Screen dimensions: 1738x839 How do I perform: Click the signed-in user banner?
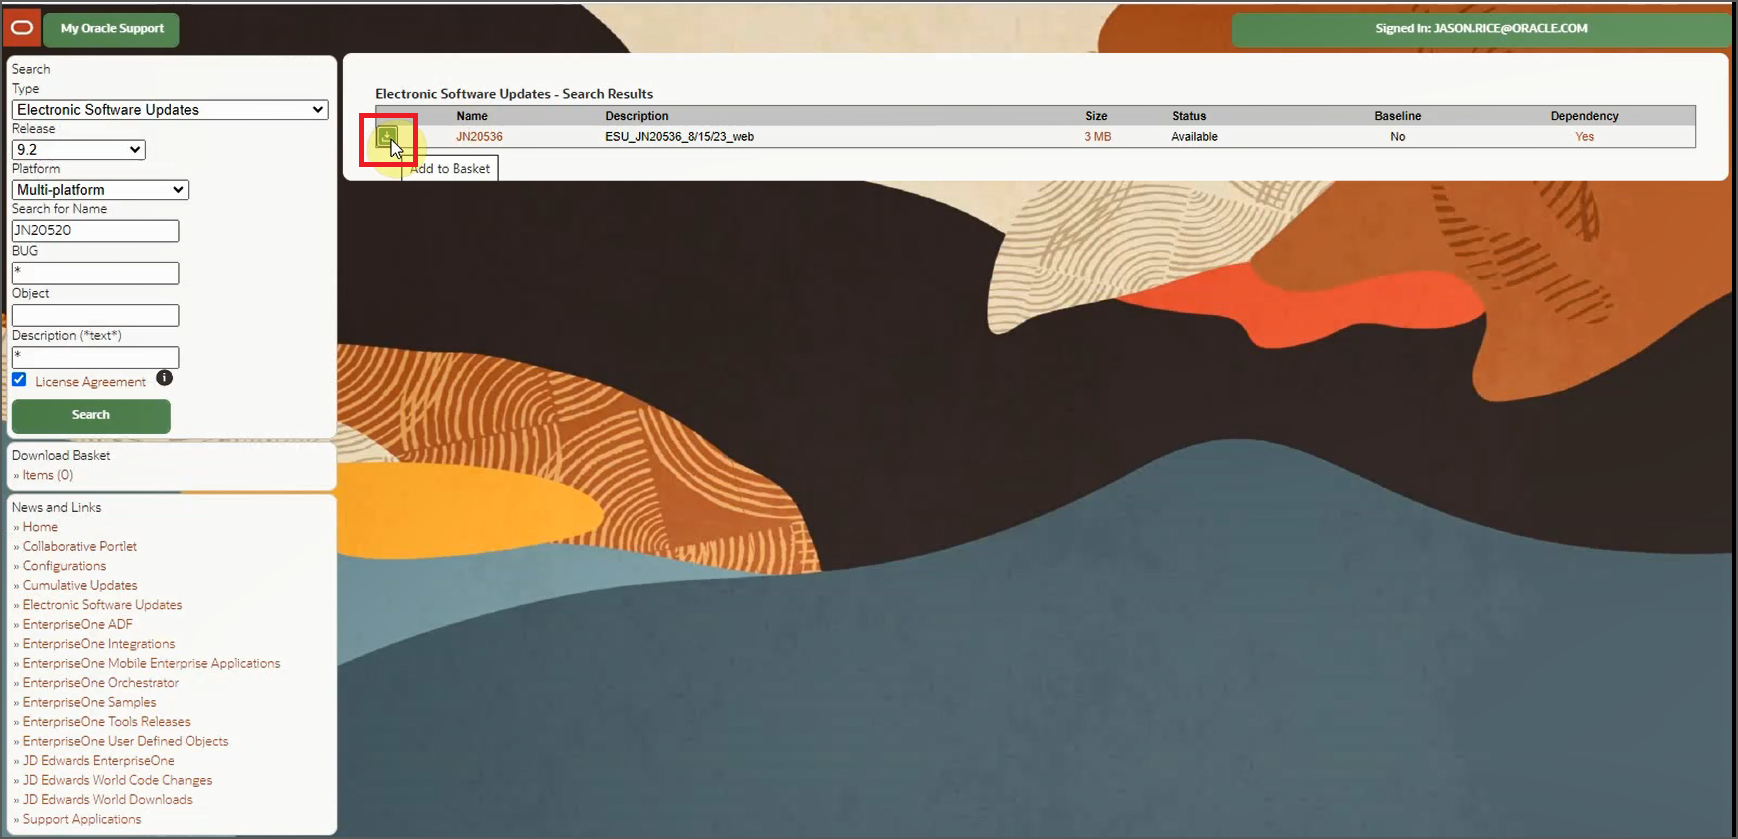[x=1481, y=29]
